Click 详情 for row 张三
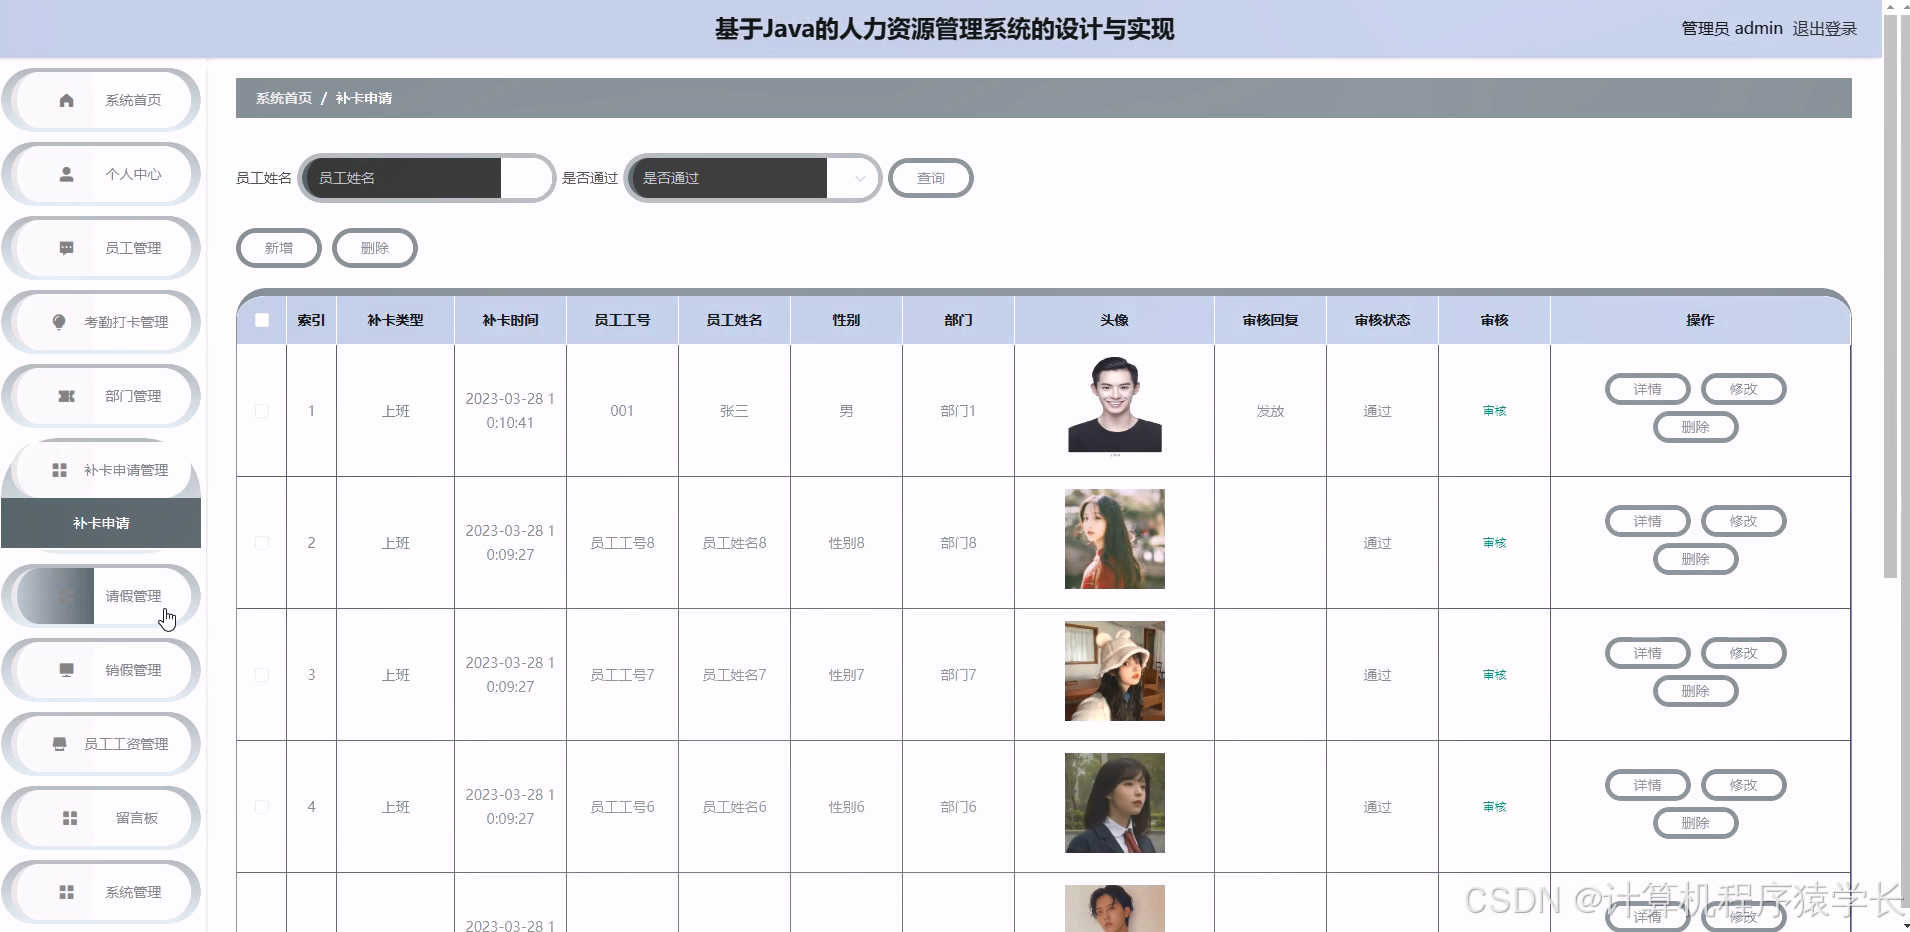The width and height of the screenshot is (1910, 932). [x=1648, y=389]
